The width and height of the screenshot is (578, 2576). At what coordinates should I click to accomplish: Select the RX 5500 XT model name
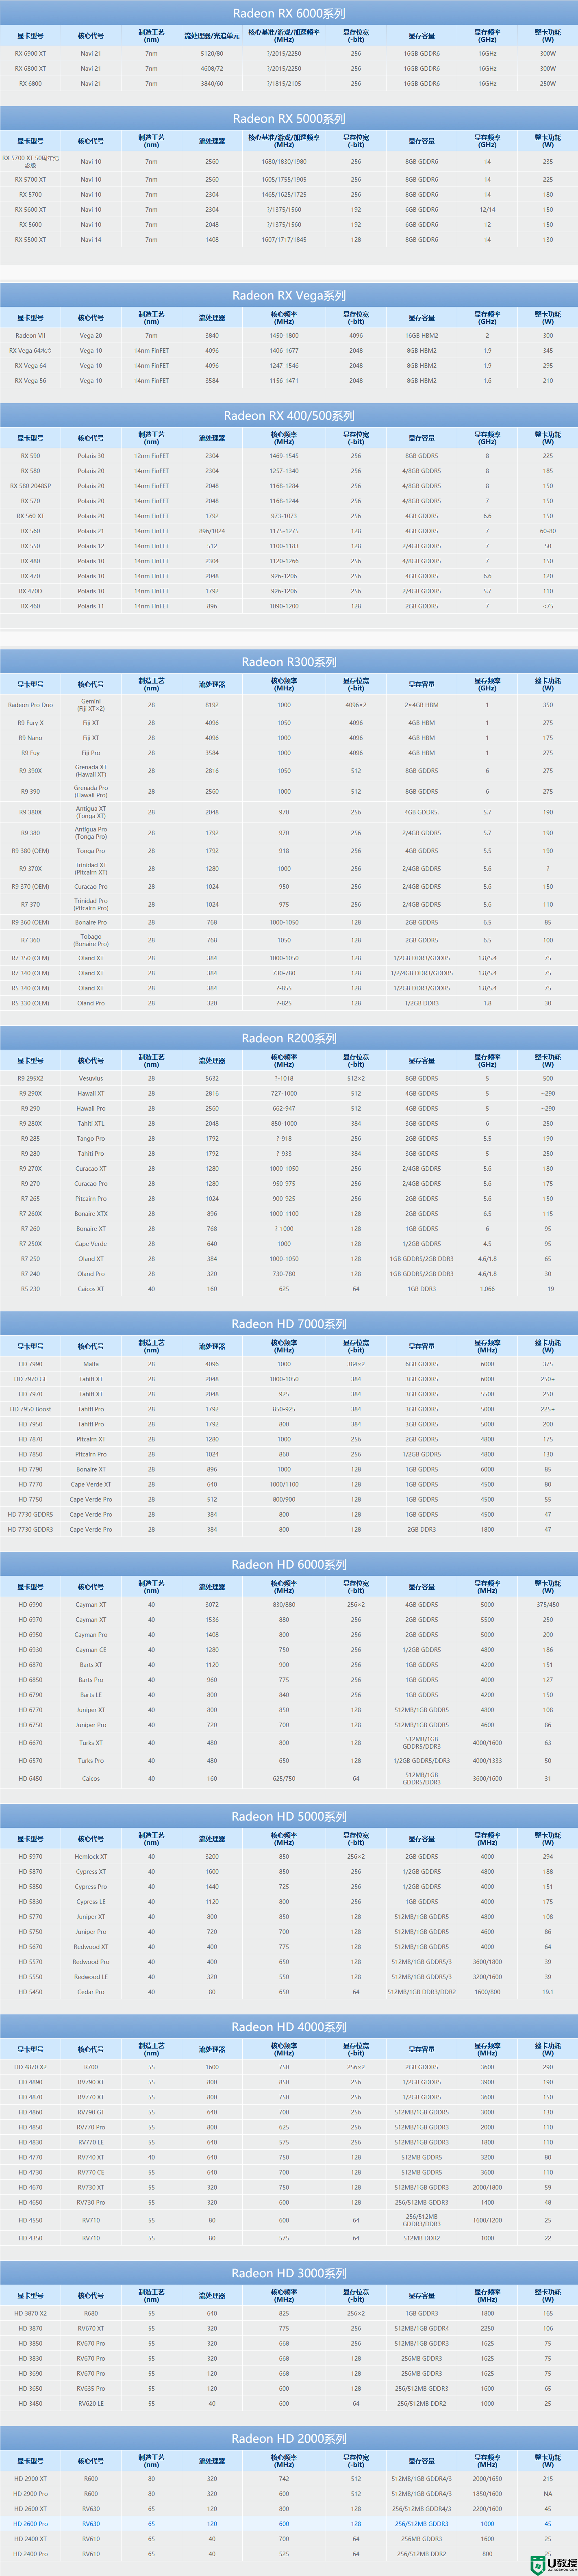point(30,240)
